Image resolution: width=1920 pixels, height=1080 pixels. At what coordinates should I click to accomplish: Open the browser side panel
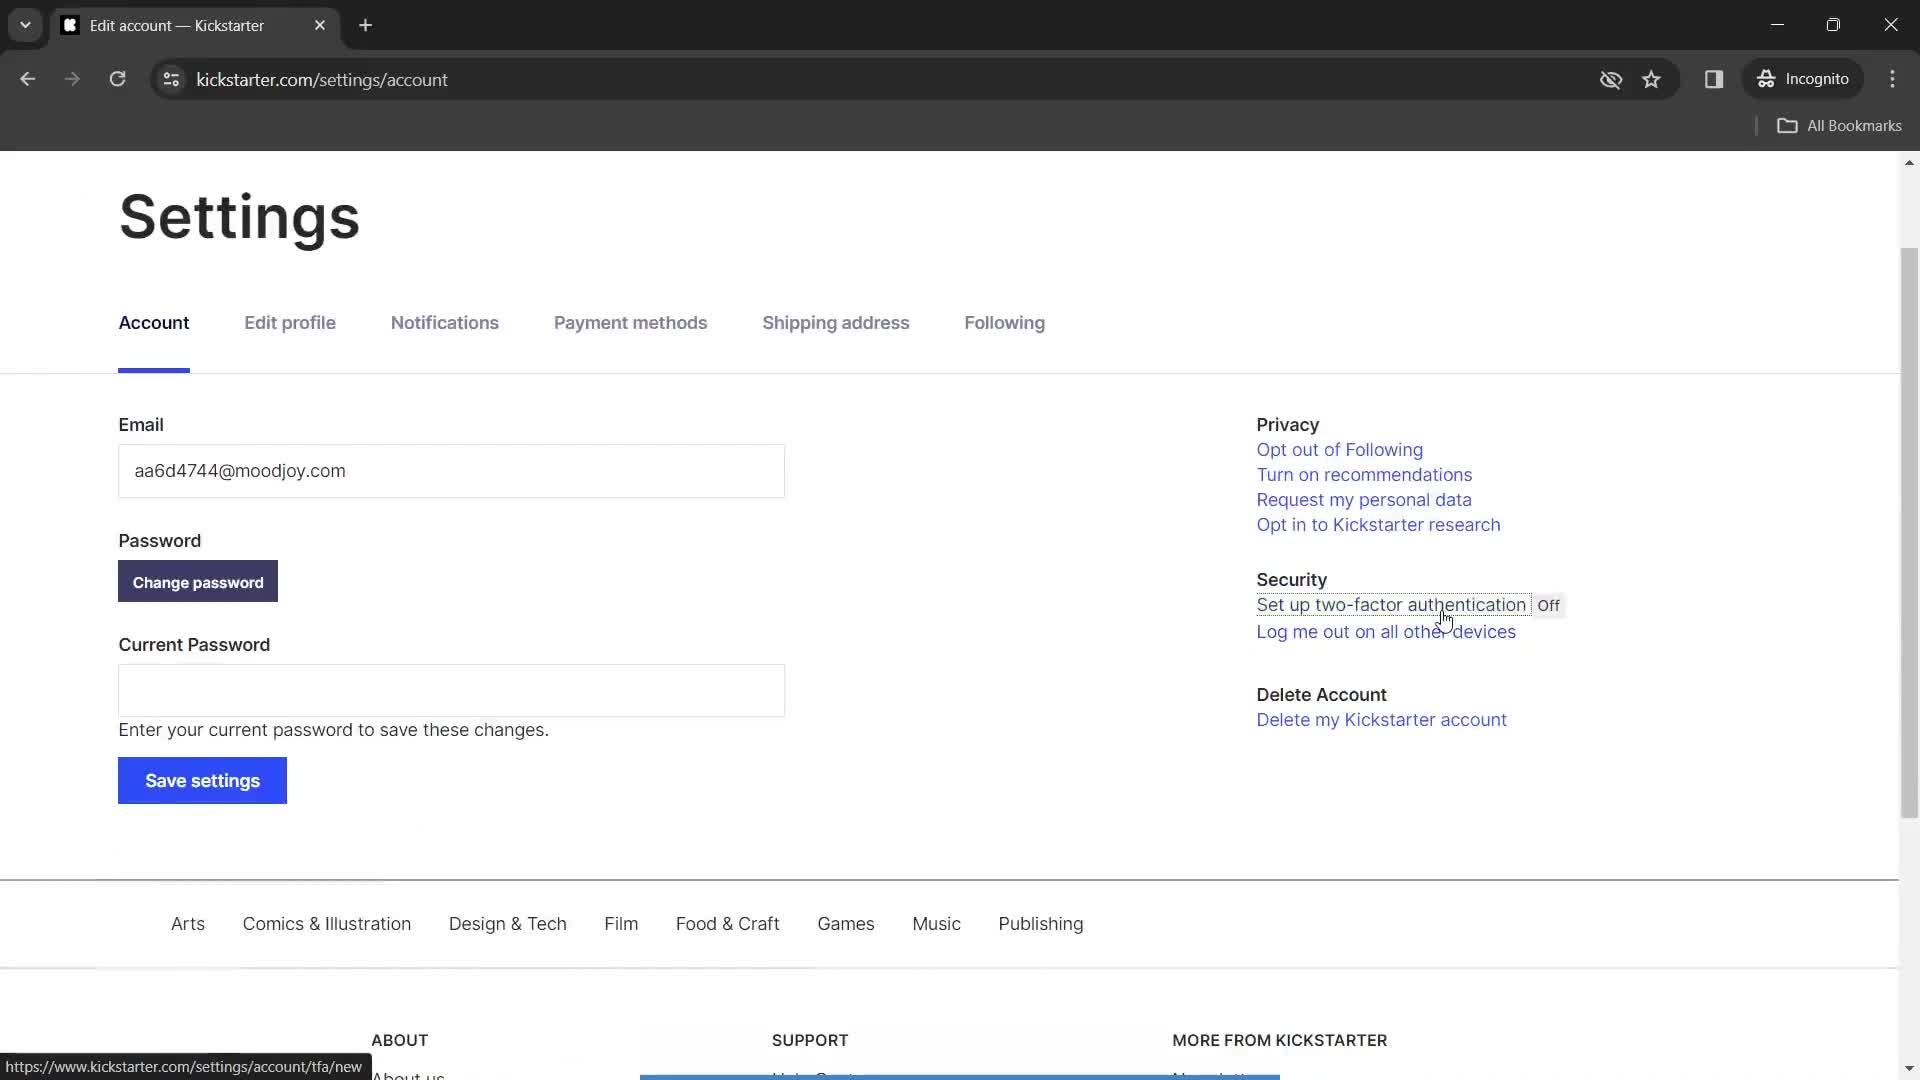click(x=1714, y=79)
